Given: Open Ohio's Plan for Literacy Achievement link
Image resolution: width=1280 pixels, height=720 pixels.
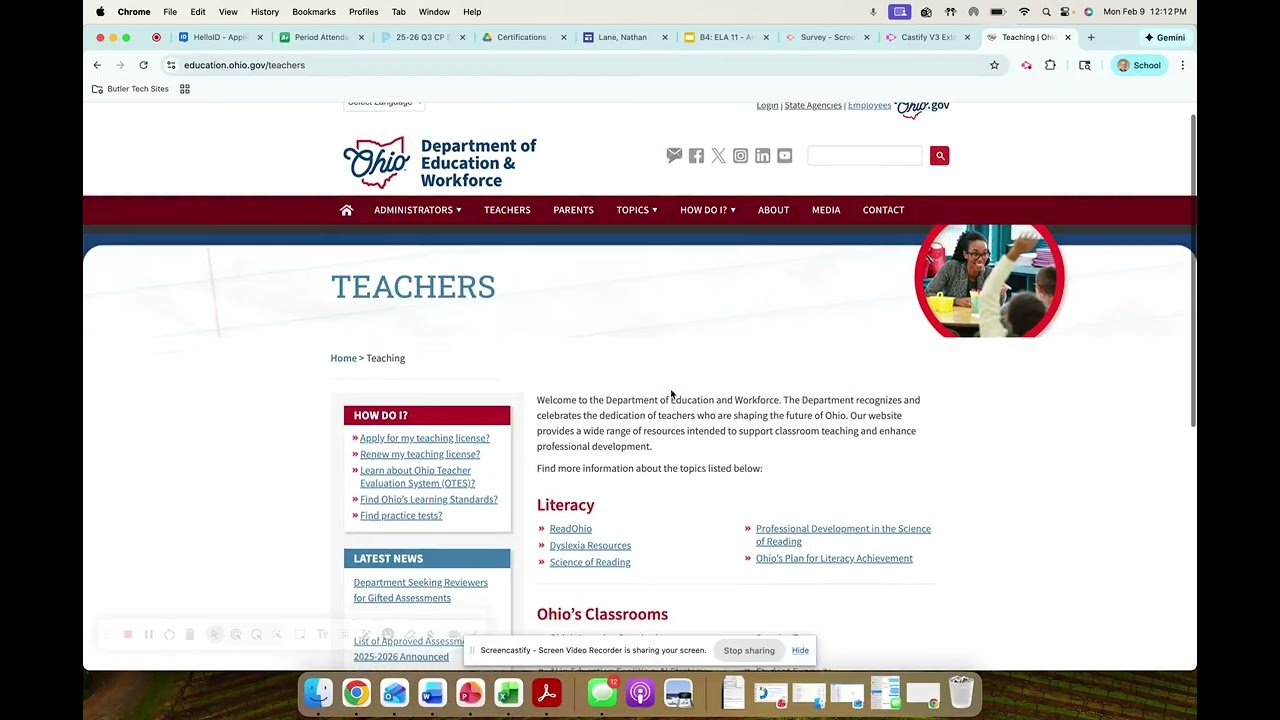Looking at the screenshot, I should (834, 559).
